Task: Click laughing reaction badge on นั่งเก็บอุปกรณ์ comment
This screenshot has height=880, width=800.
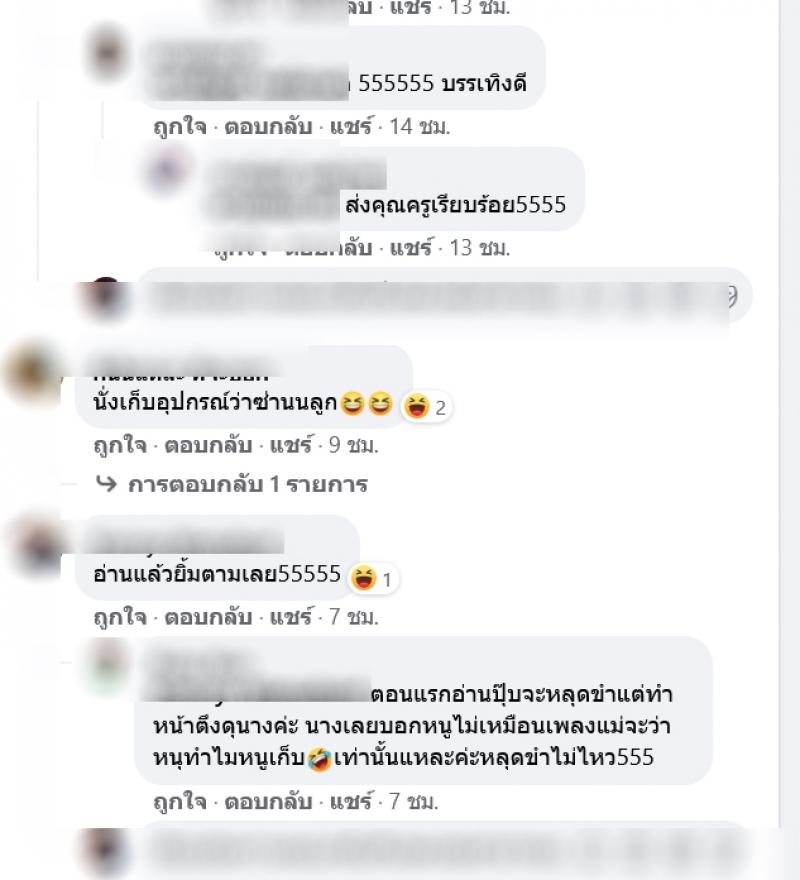Action: coord(426,407)
